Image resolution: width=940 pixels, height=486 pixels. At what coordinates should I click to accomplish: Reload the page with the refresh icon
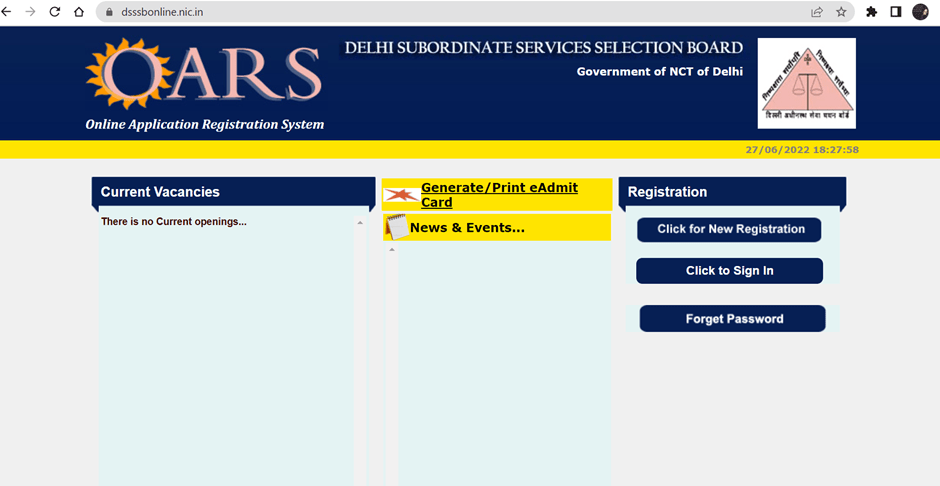[54, 12]
